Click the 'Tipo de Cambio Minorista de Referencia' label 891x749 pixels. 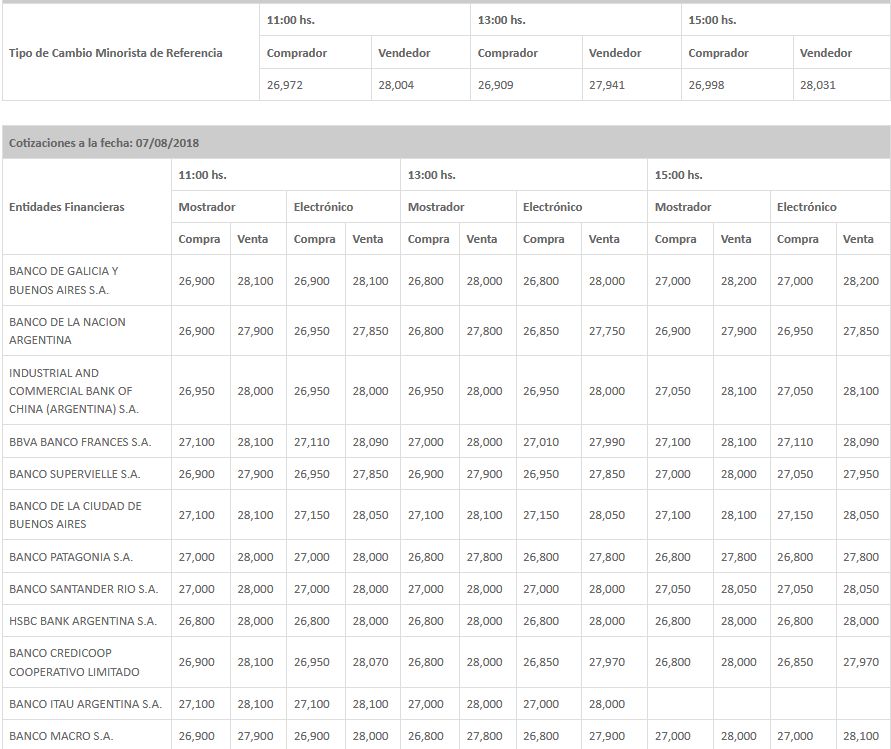(115, 53)
